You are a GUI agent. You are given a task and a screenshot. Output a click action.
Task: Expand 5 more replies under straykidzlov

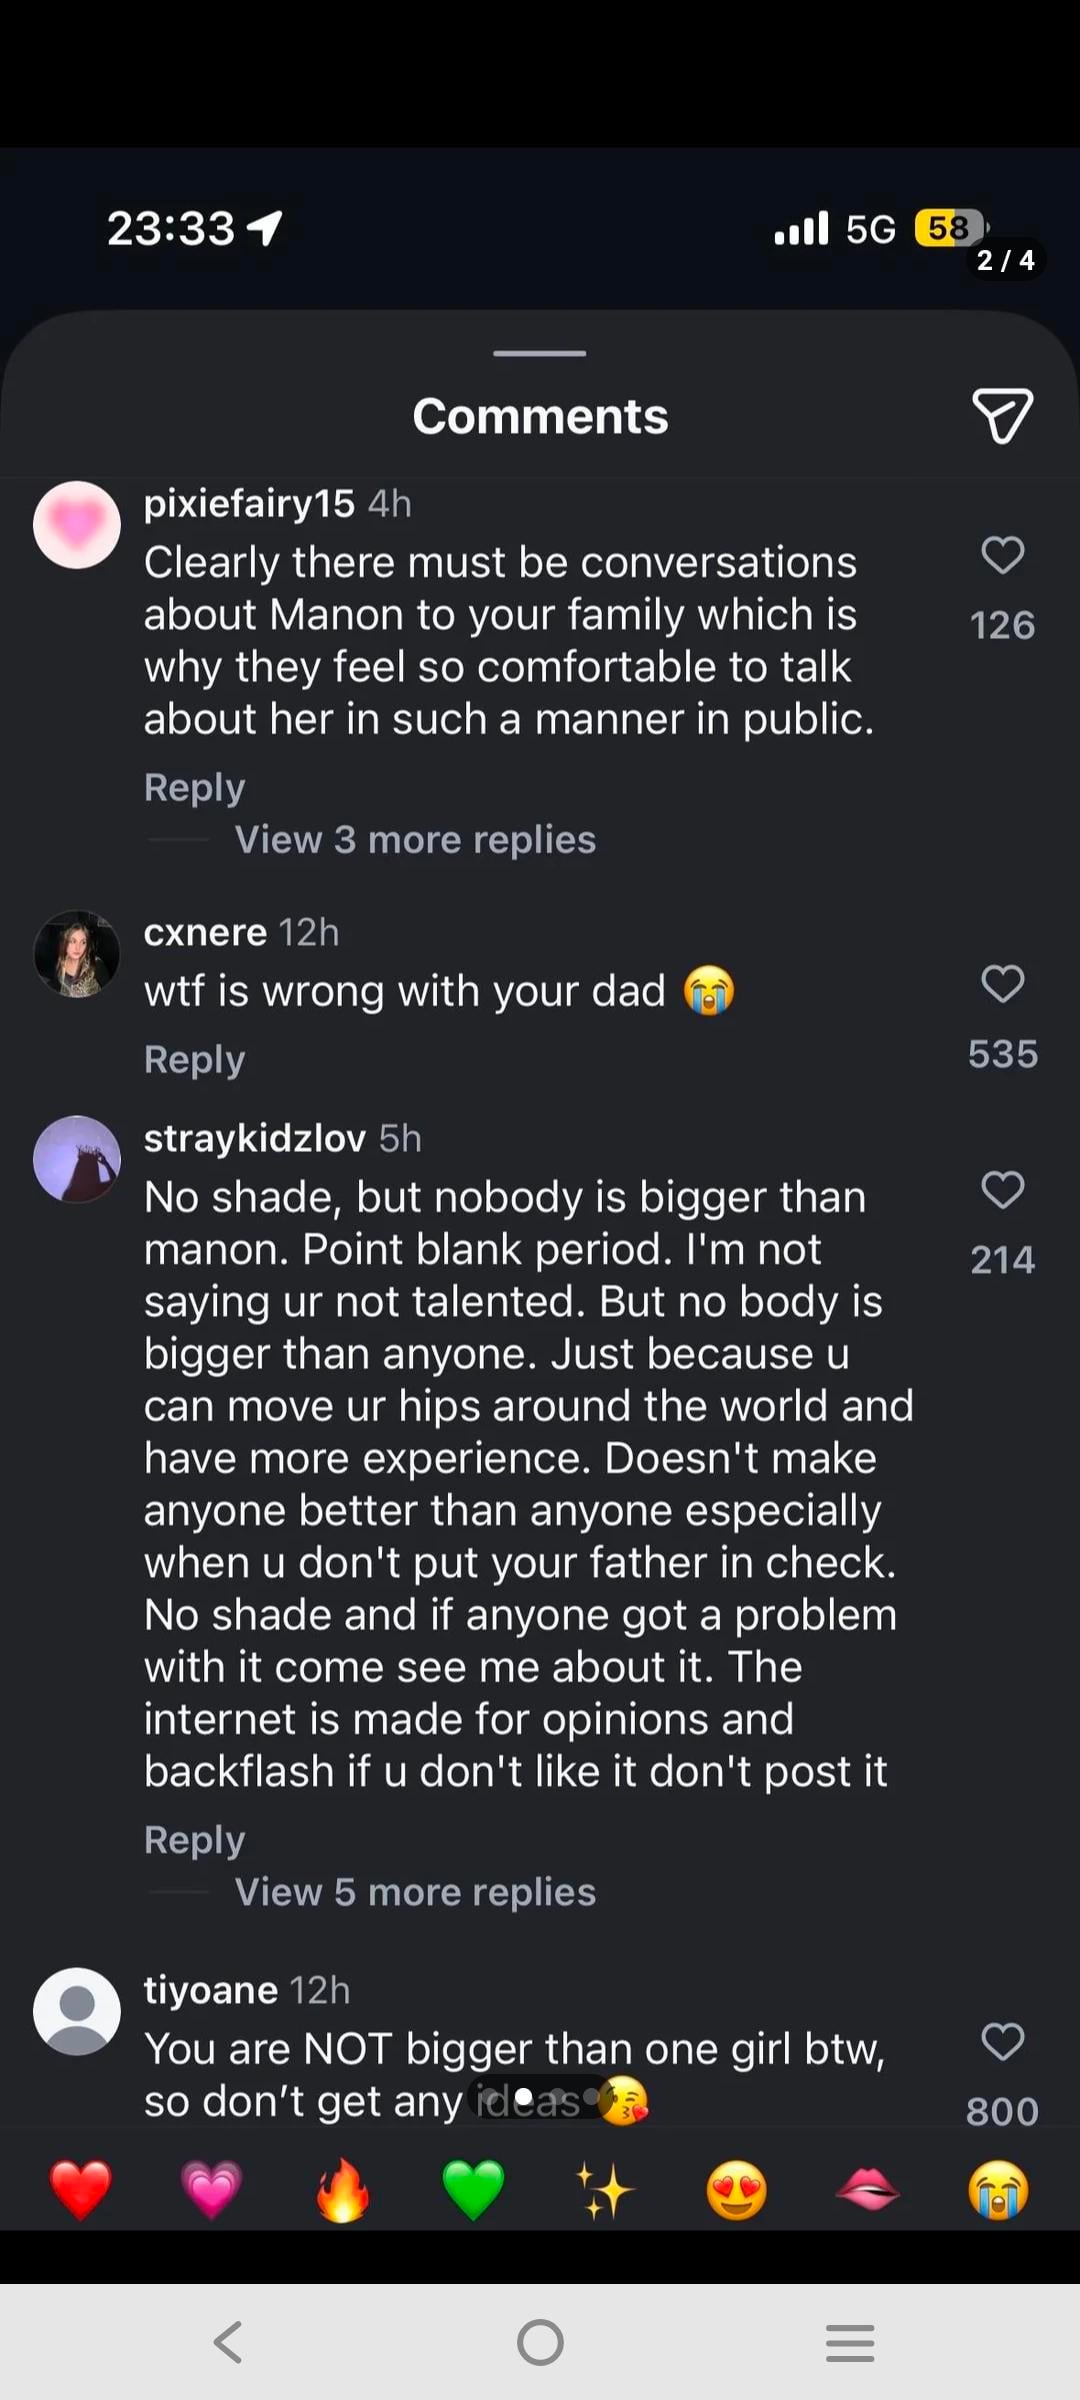(x=414, y=1892)
